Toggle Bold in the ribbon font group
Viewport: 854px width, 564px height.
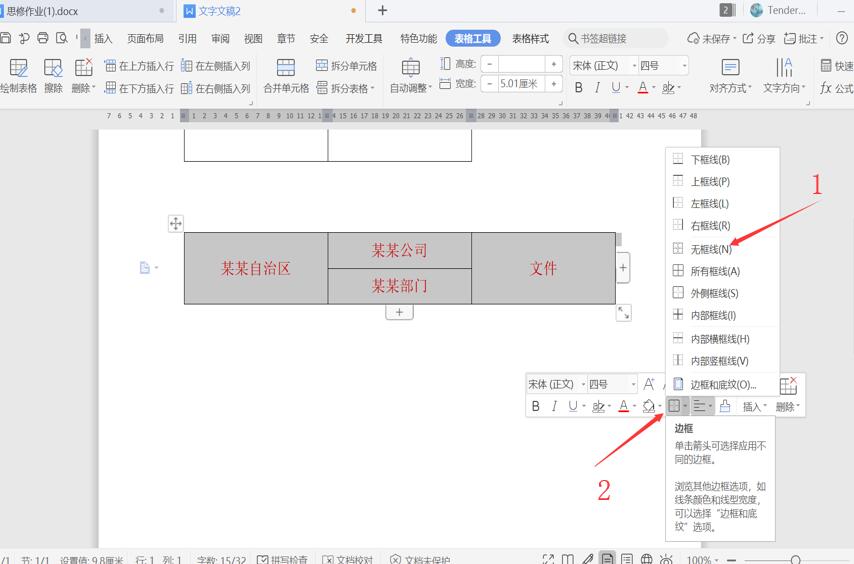pos(579,88)
